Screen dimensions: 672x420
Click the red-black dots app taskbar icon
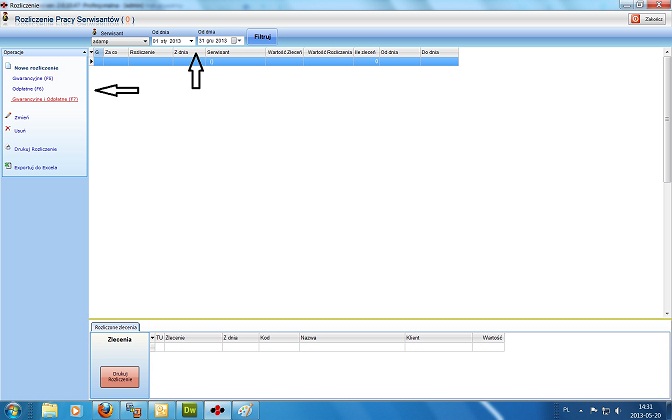pyautogui.click(x=217, y=411)
